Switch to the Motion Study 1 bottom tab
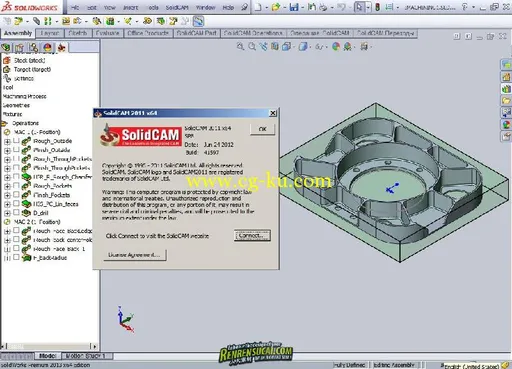512x369 pixels. [x=87, y=356]
